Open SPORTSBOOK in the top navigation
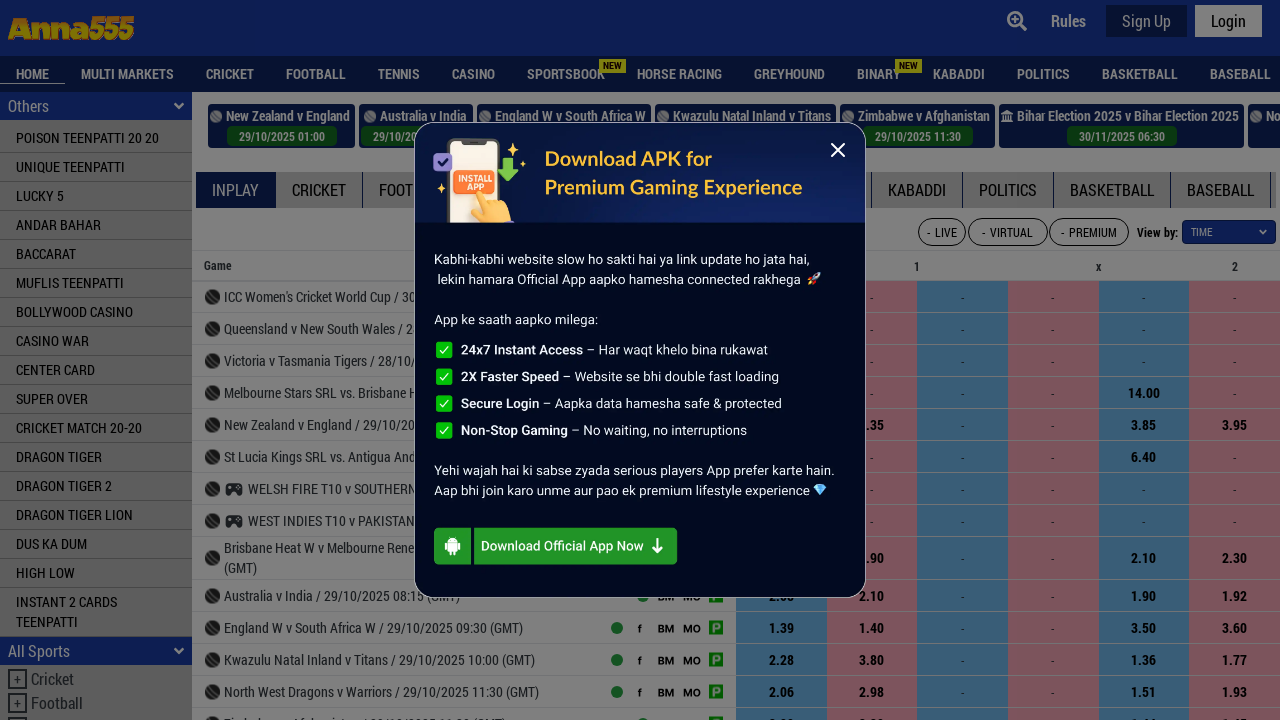This screenshot has height=720, width=1280. 566,74
